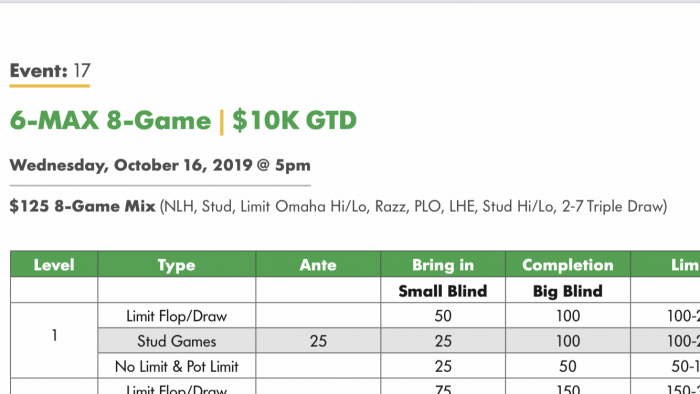
Task: Click the Ante column header
Action: tap(318, 265)
